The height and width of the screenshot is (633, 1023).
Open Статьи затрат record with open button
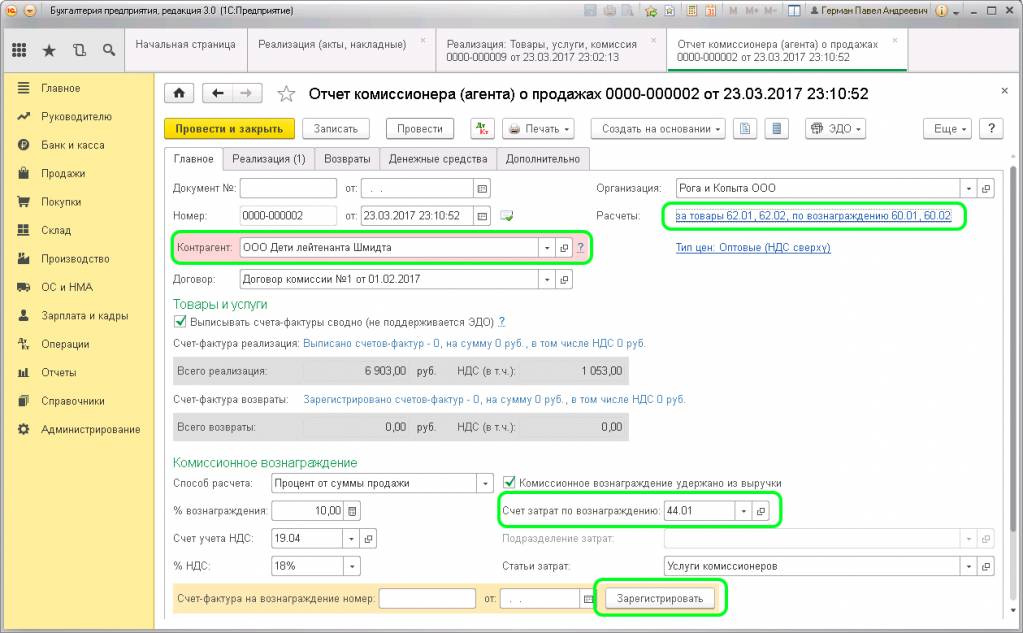click(986, 566)
